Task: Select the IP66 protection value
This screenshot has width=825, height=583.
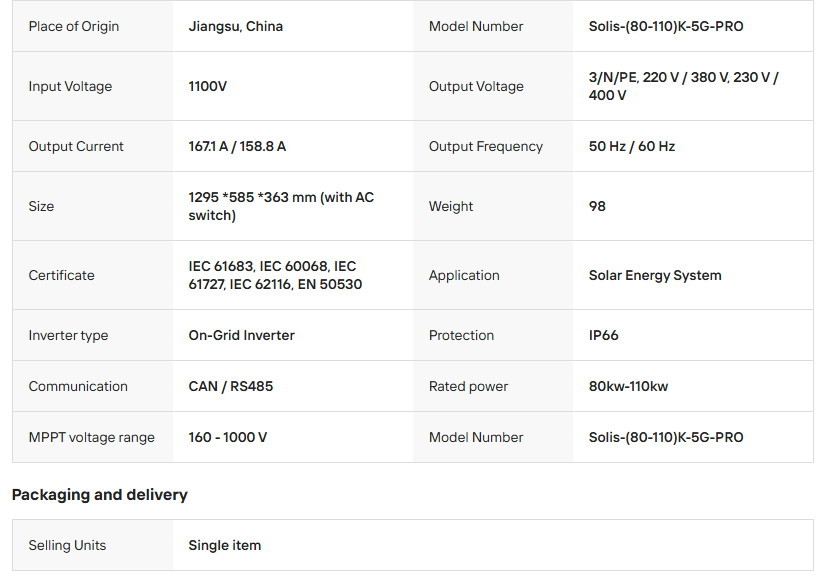Action: [x=603, y=336]
